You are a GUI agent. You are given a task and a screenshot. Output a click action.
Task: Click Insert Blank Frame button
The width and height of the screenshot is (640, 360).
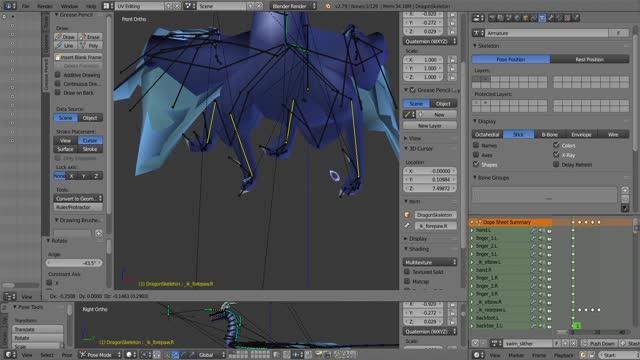[78, 57]
